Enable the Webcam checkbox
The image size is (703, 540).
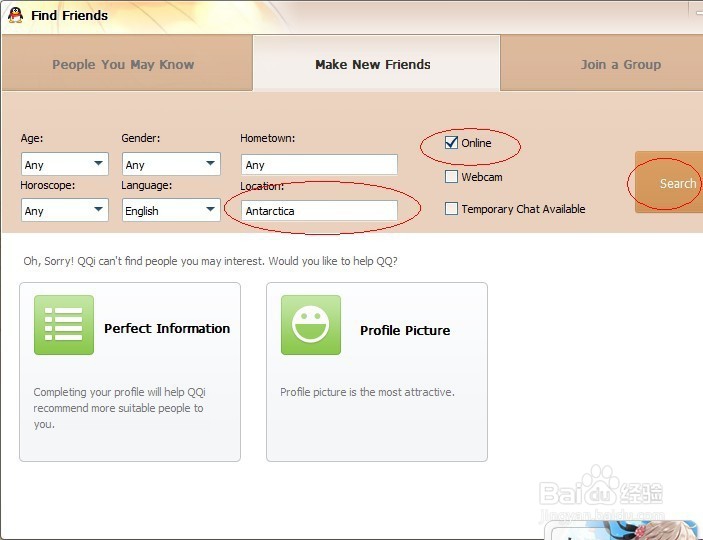(451, 176)
